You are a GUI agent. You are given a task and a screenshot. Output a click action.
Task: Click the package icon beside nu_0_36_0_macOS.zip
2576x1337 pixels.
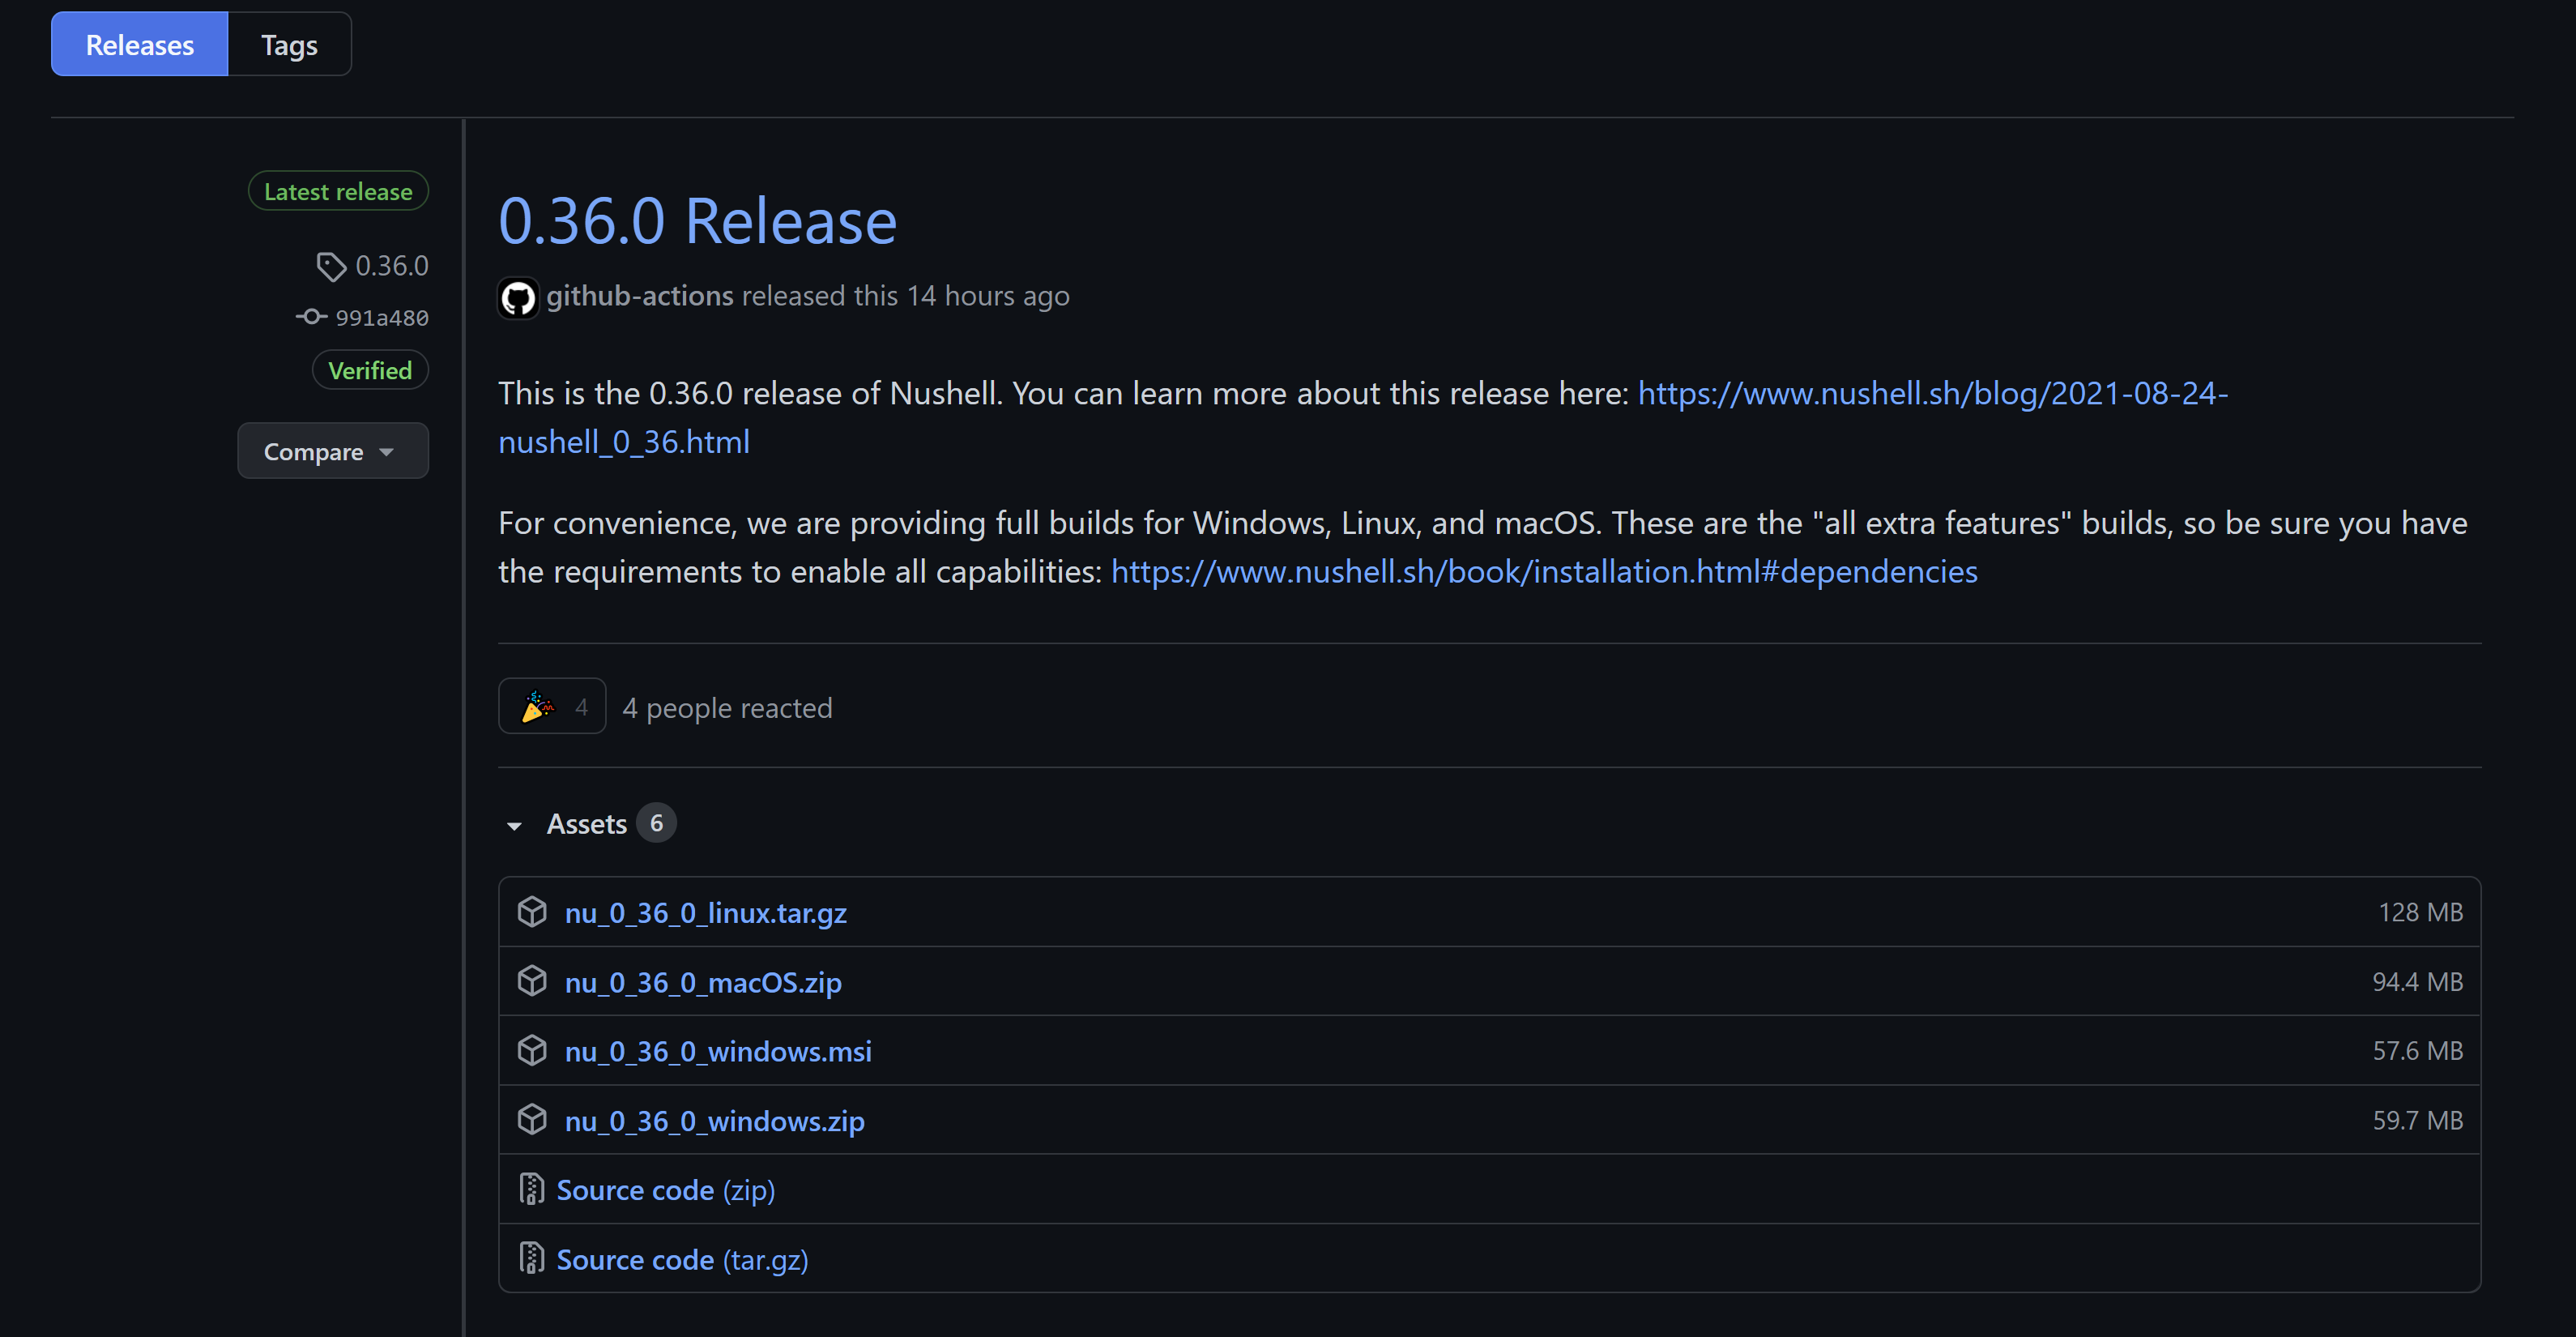pyautogui.click(x=532, y=981)
